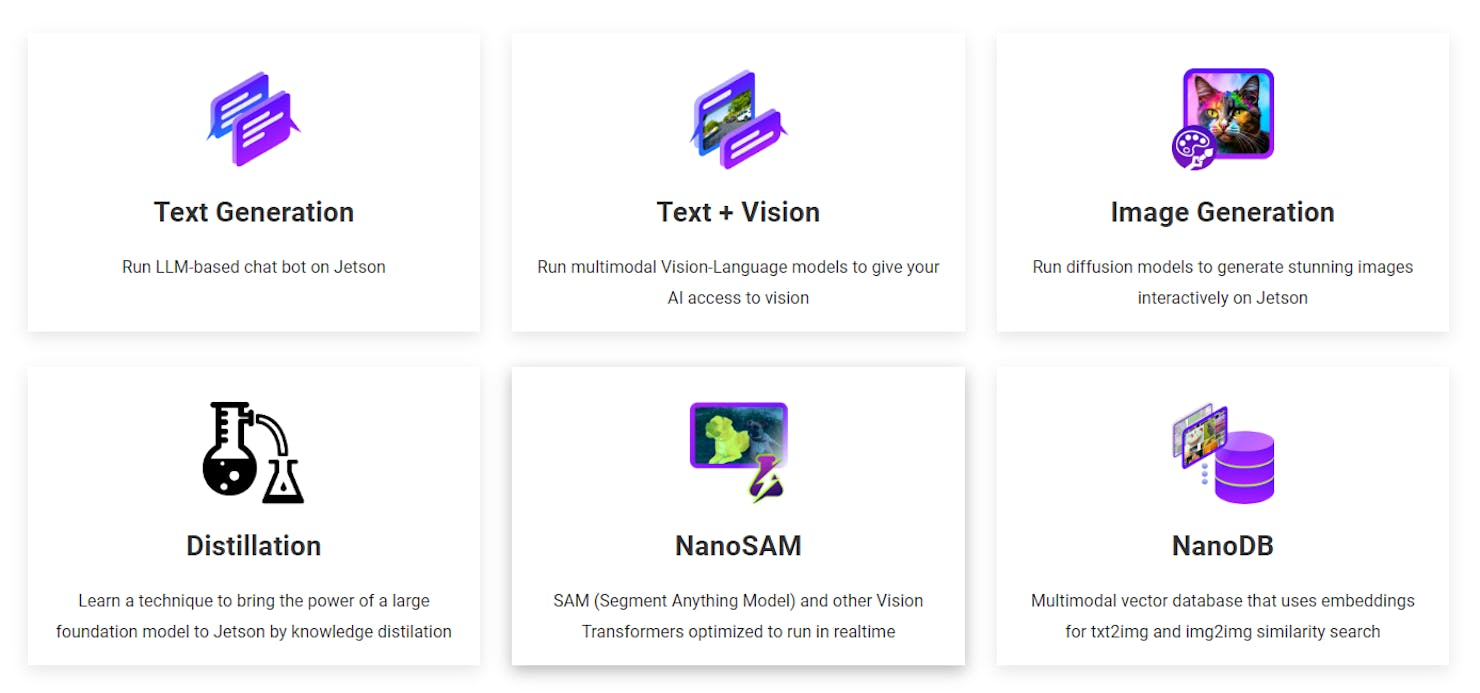This screenshot has height=693, width=1480.
Task: Click the Text Generation chat bubbles icon
Action: pos(253,117)
